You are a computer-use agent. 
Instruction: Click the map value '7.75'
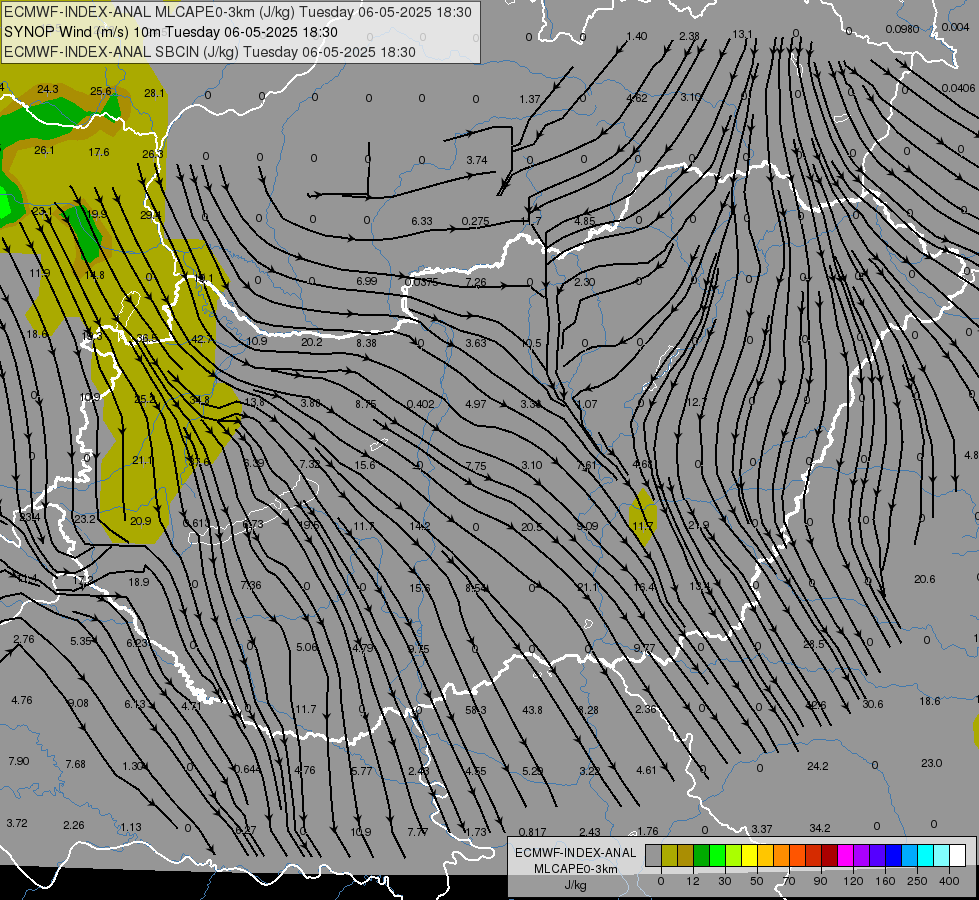click(476, 466)
